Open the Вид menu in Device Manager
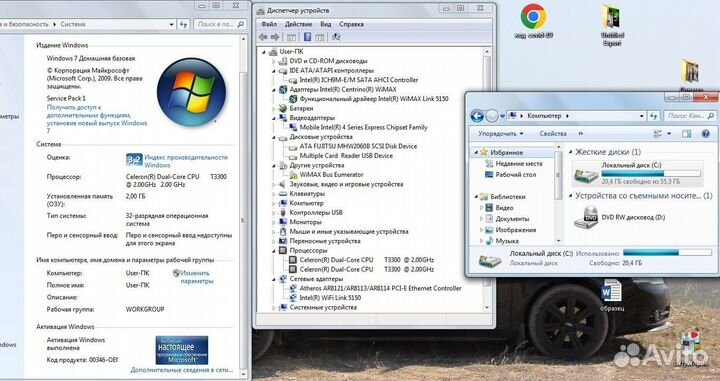The image size is (720, 381). pyautogui.click(x=326, y=24)
